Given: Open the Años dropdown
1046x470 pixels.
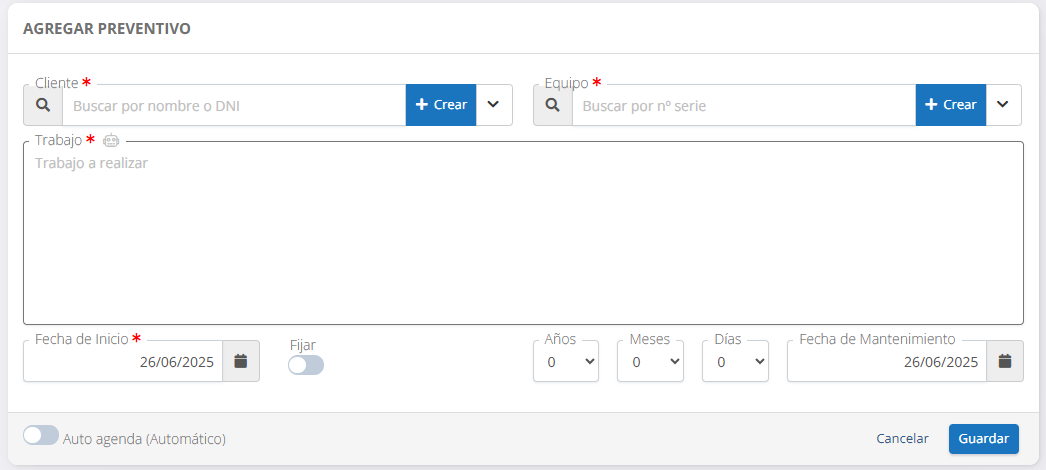Looking at the screenshot, I should coord(566,362).
